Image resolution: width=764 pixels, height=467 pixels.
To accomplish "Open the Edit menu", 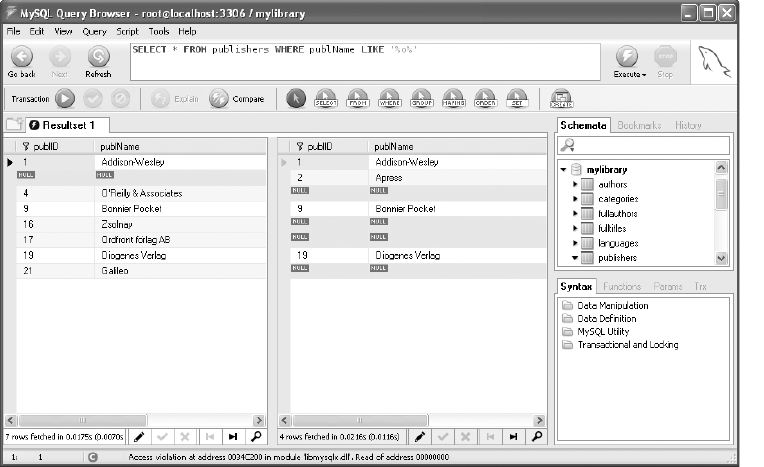I will point(37,31).
